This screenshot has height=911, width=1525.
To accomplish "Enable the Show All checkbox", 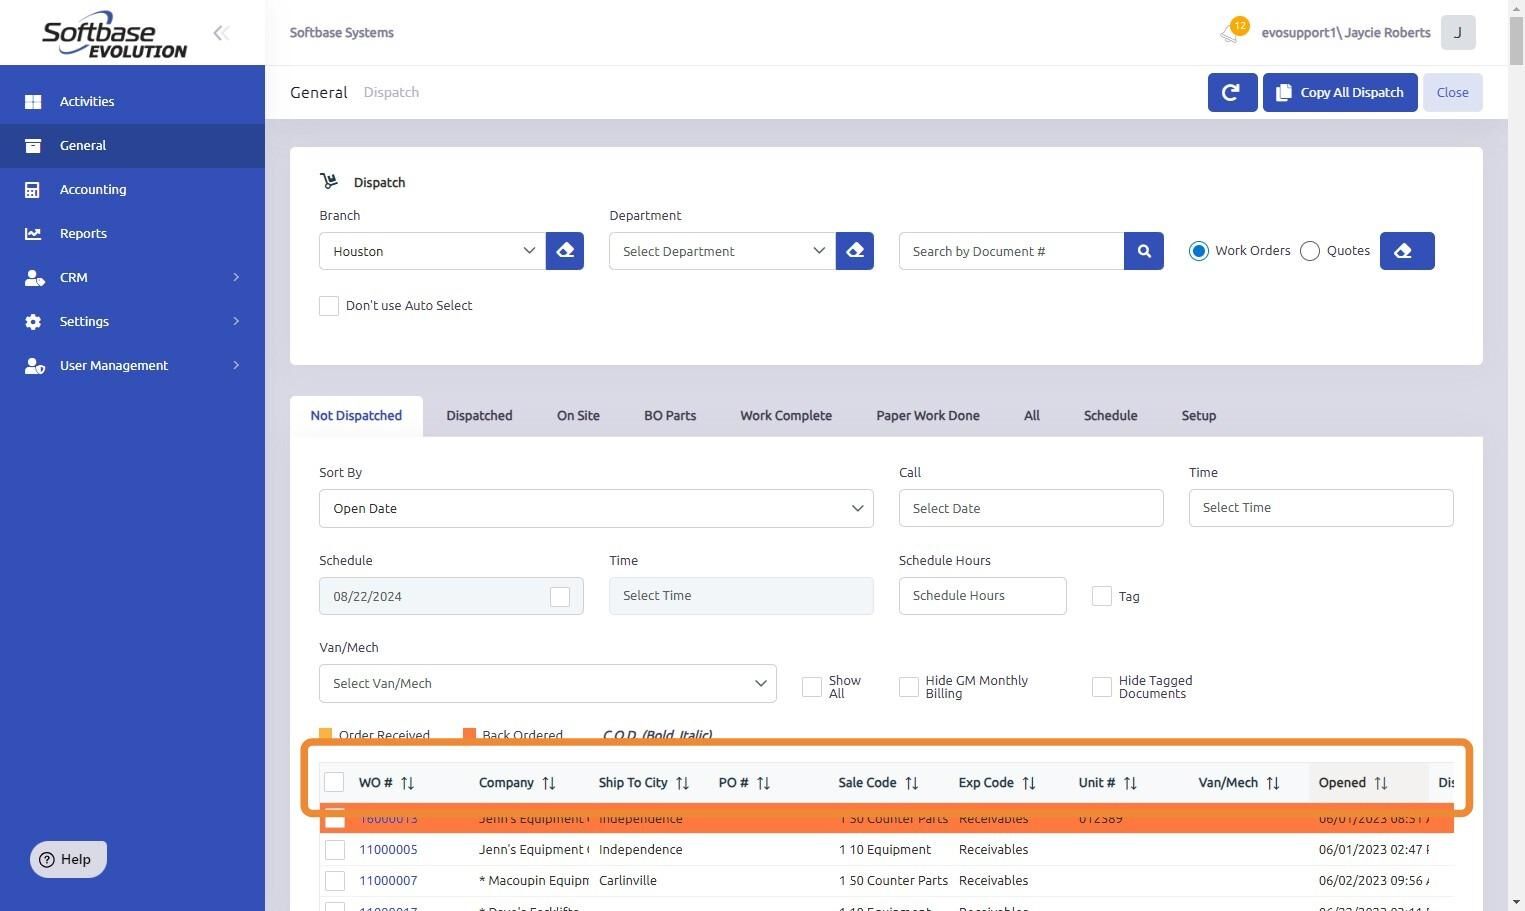I will pos(812,687).
